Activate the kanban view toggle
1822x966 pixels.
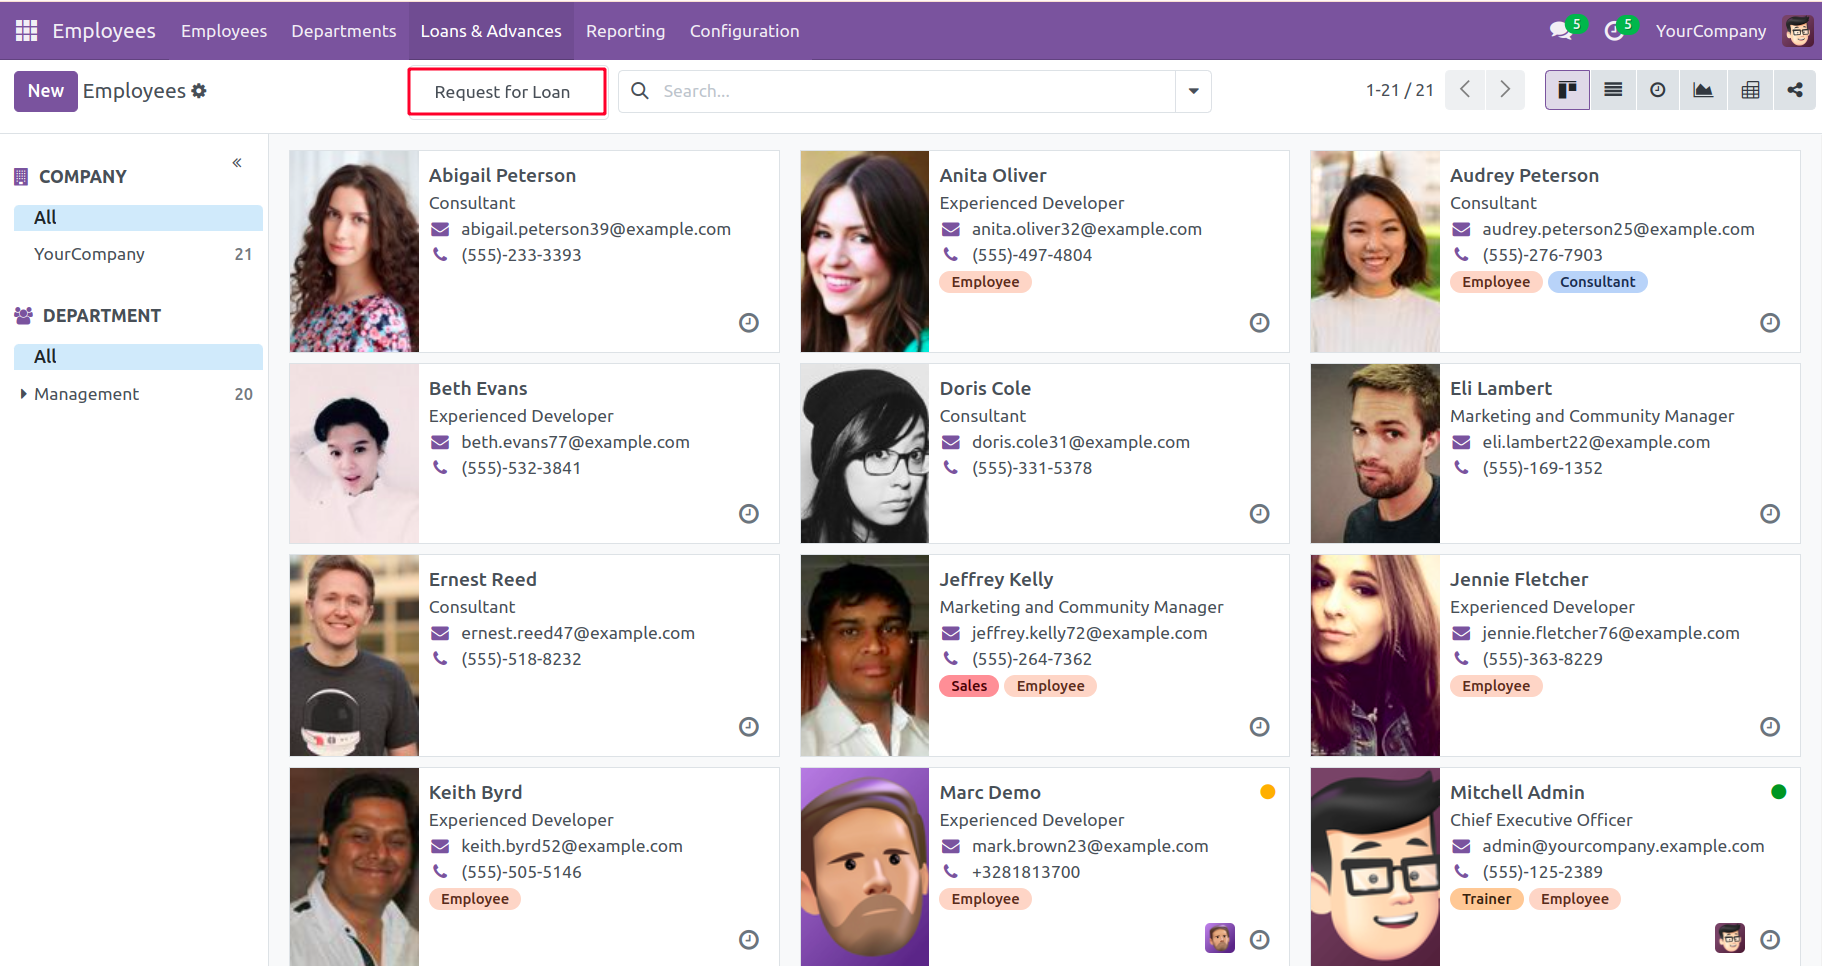tap(1567, 90)
